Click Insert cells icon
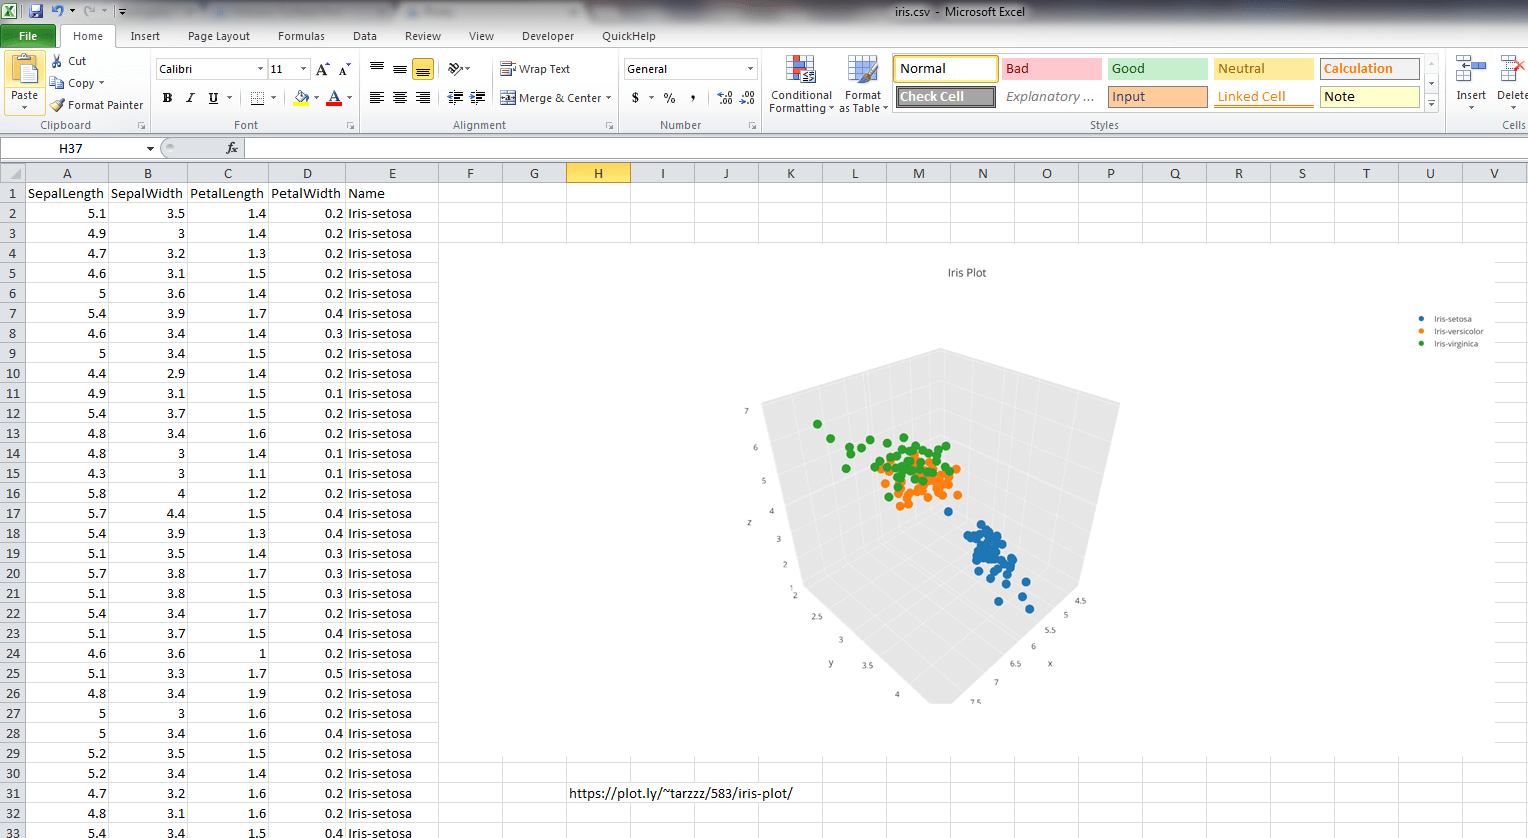The height and width of the screenshot is (838, 1528). pyautogui.click(x=1470, y=70)
